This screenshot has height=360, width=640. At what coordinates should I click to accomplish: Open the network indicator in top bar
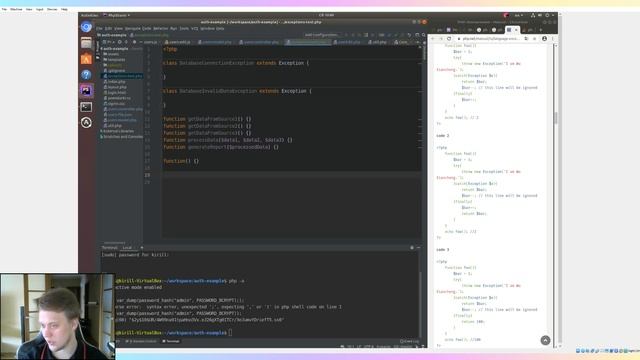(533, 16)
